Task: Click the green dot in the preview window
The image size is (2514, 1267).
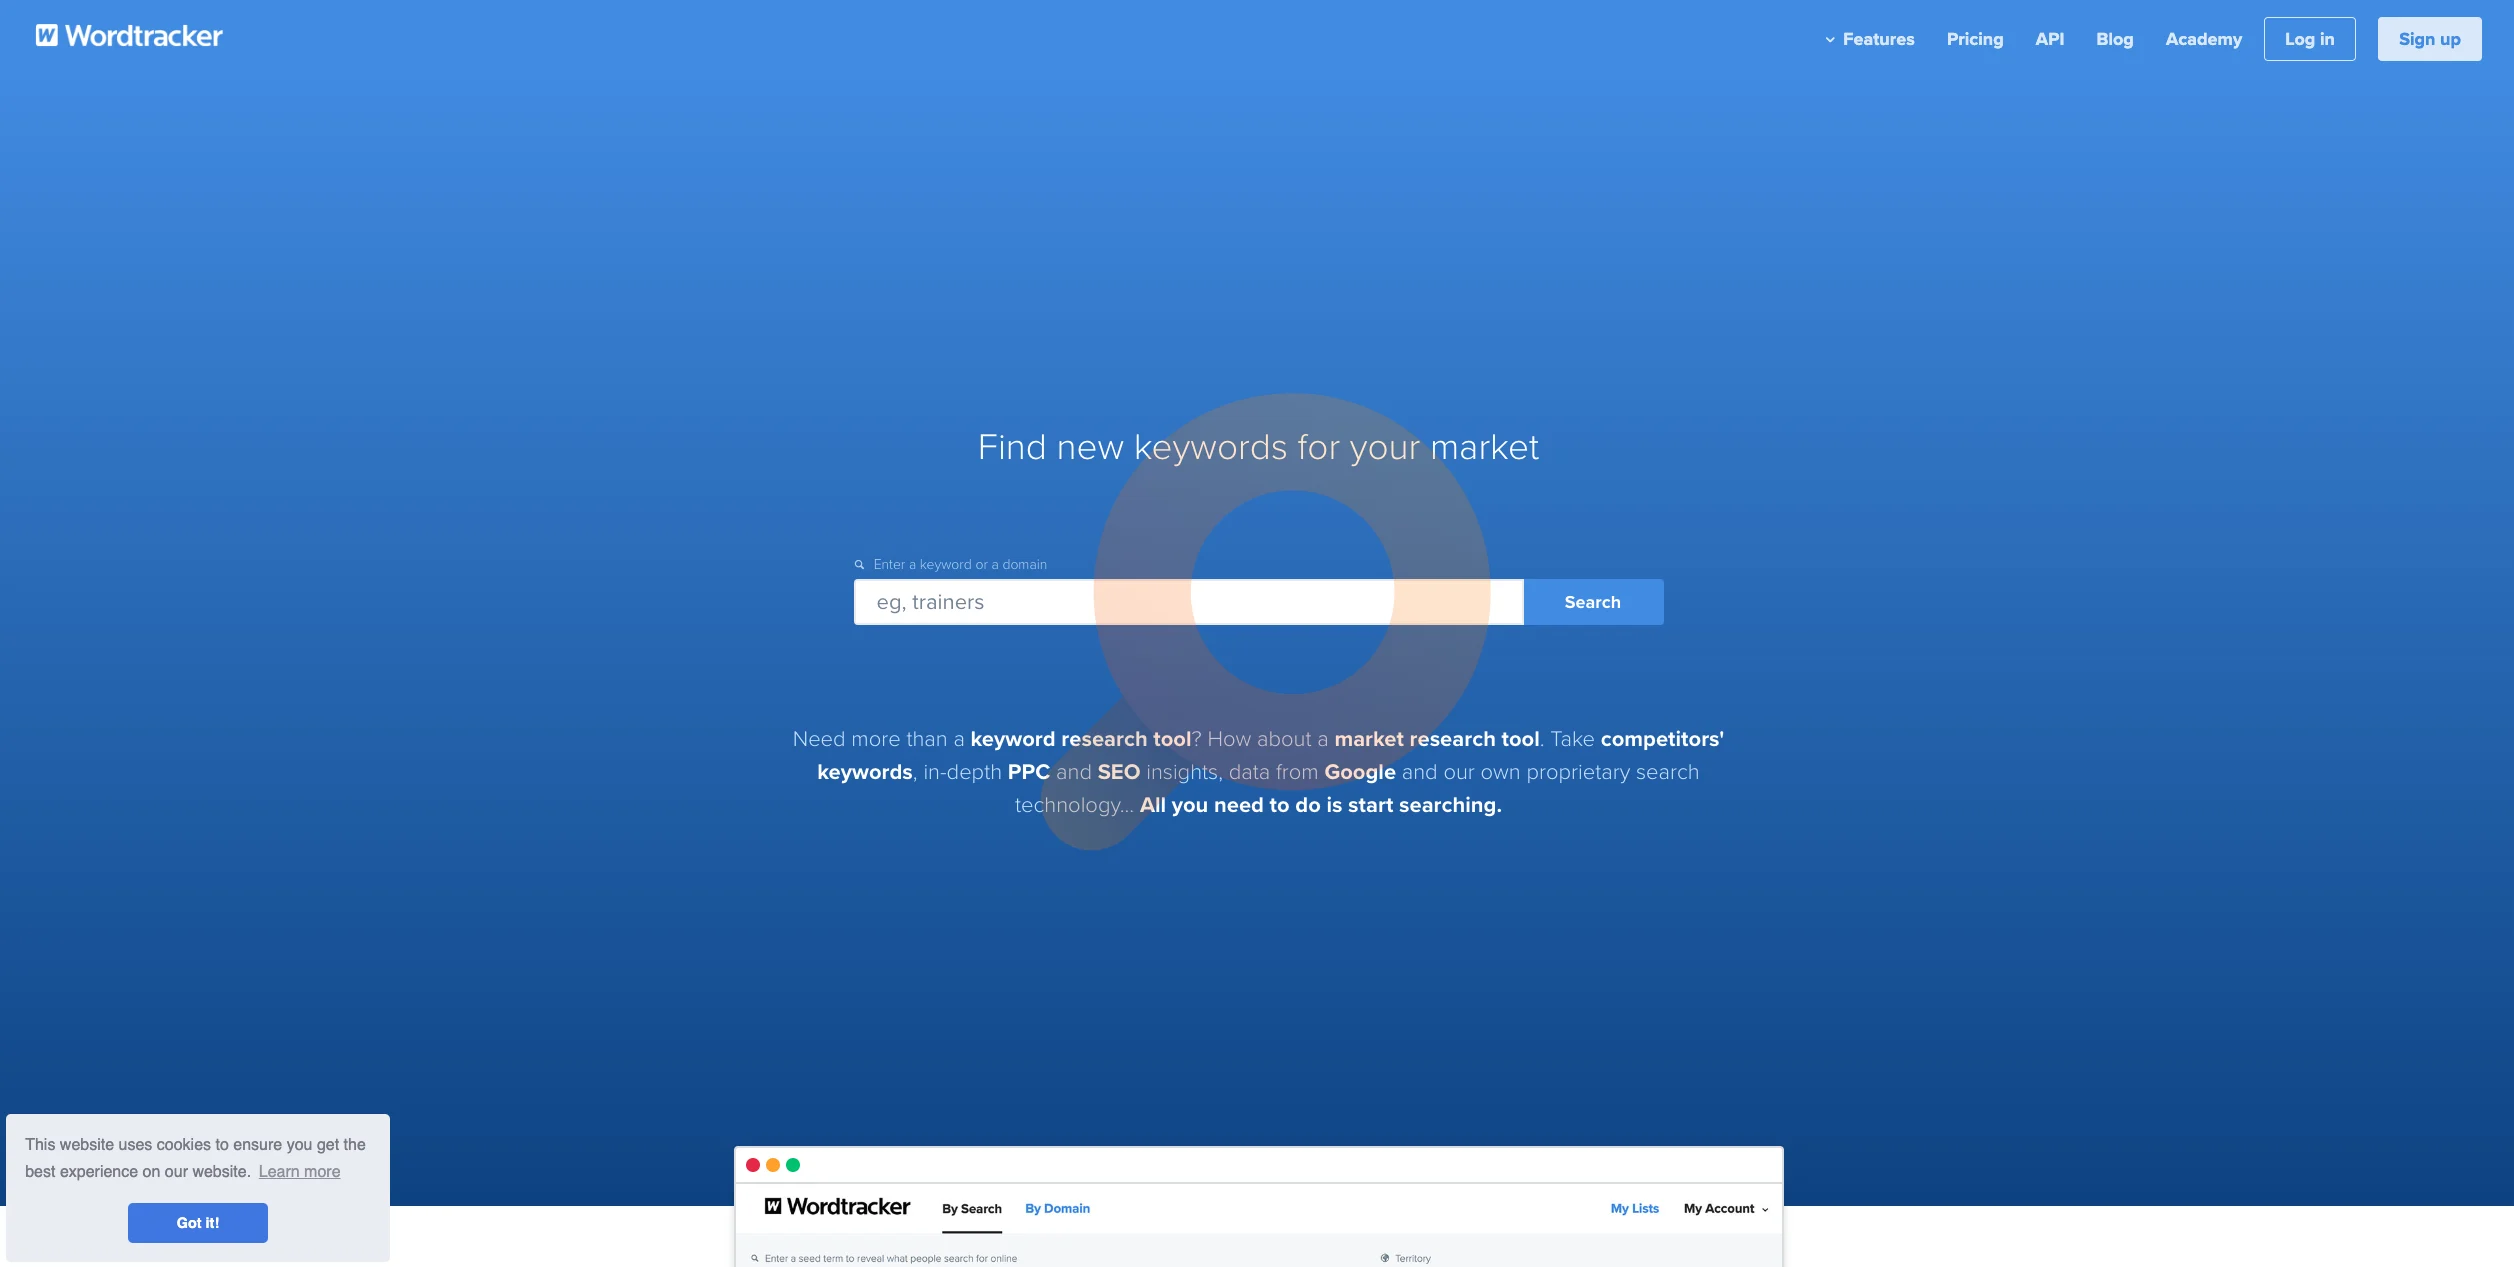Action: click(793, 1165)
